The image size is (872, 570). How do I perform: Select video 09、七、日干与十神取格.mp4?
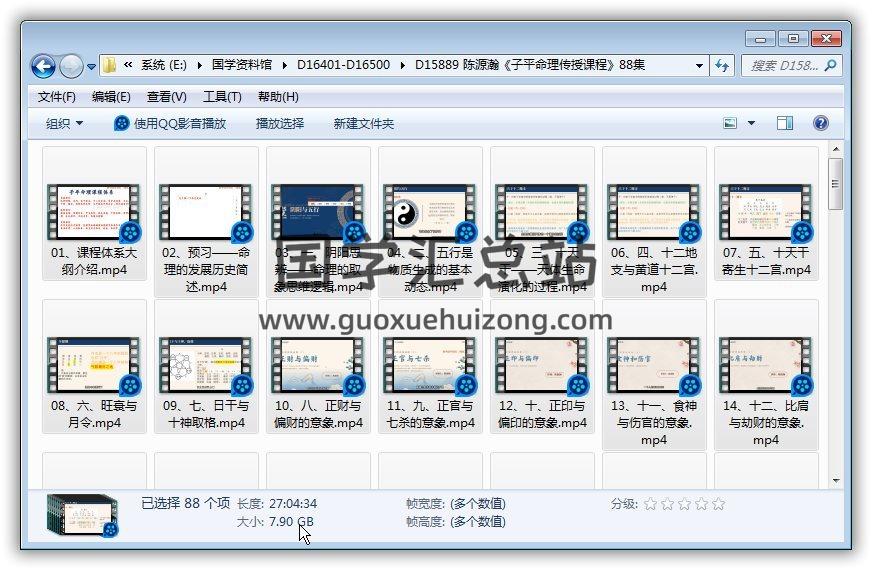[206, 367]
